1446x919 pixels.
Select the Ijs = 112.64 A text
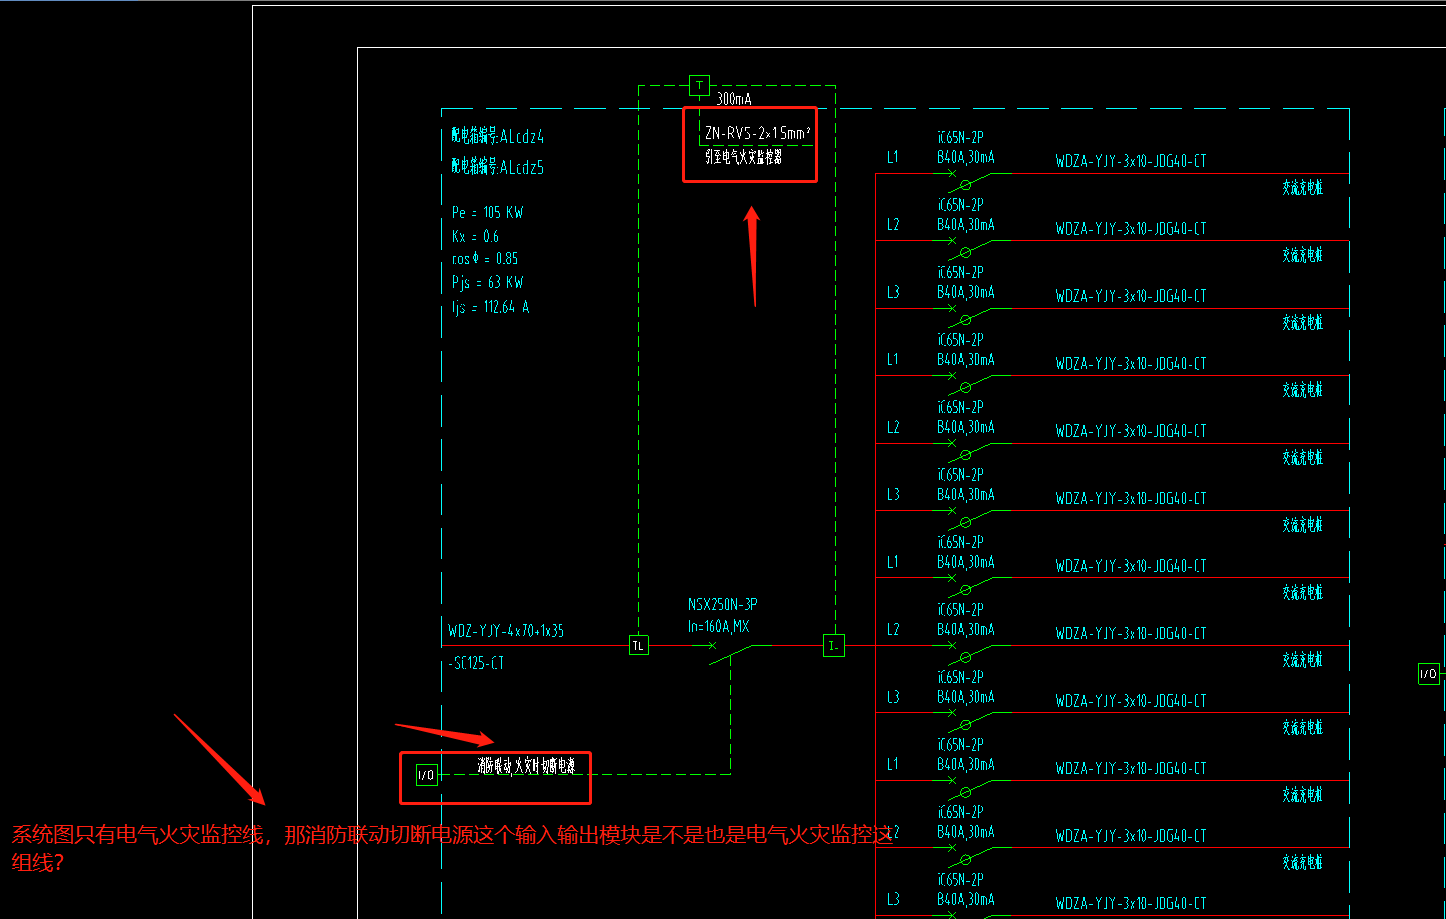pos(491,307)
